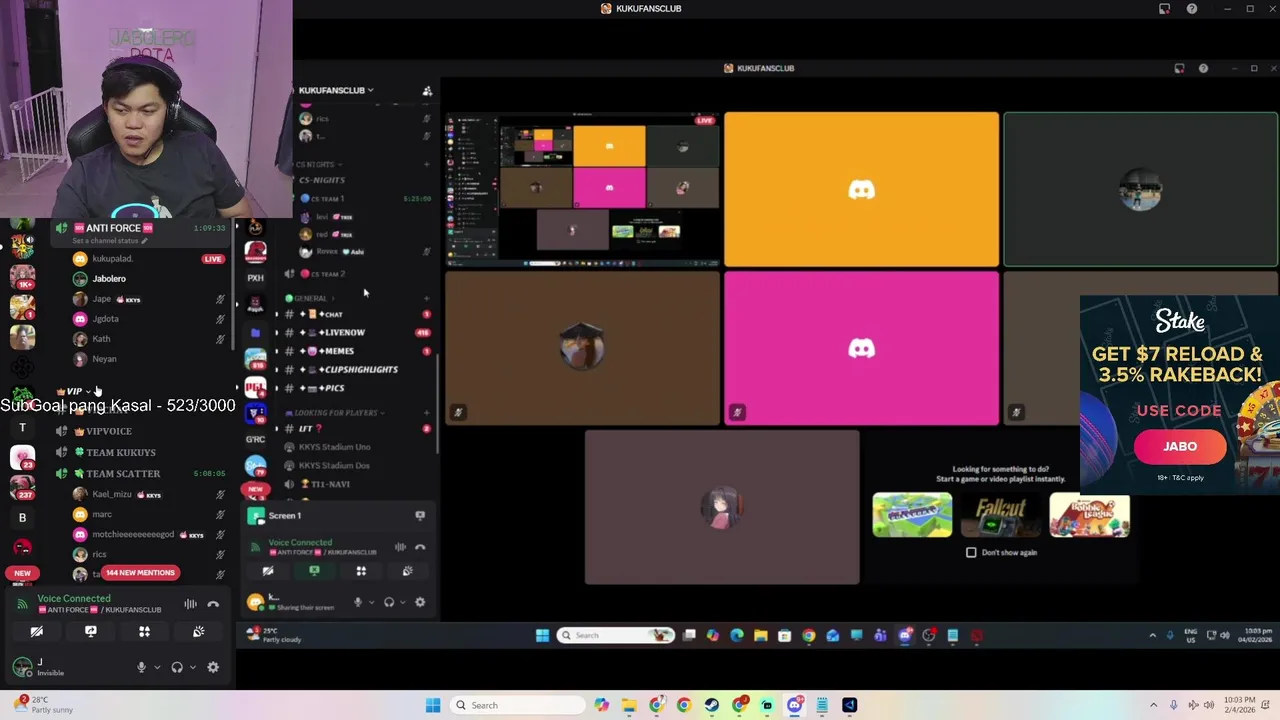This screenshot has width=1280, height=720.
Task: Open User Settings gear icon
Action: (x=213, y=667)
